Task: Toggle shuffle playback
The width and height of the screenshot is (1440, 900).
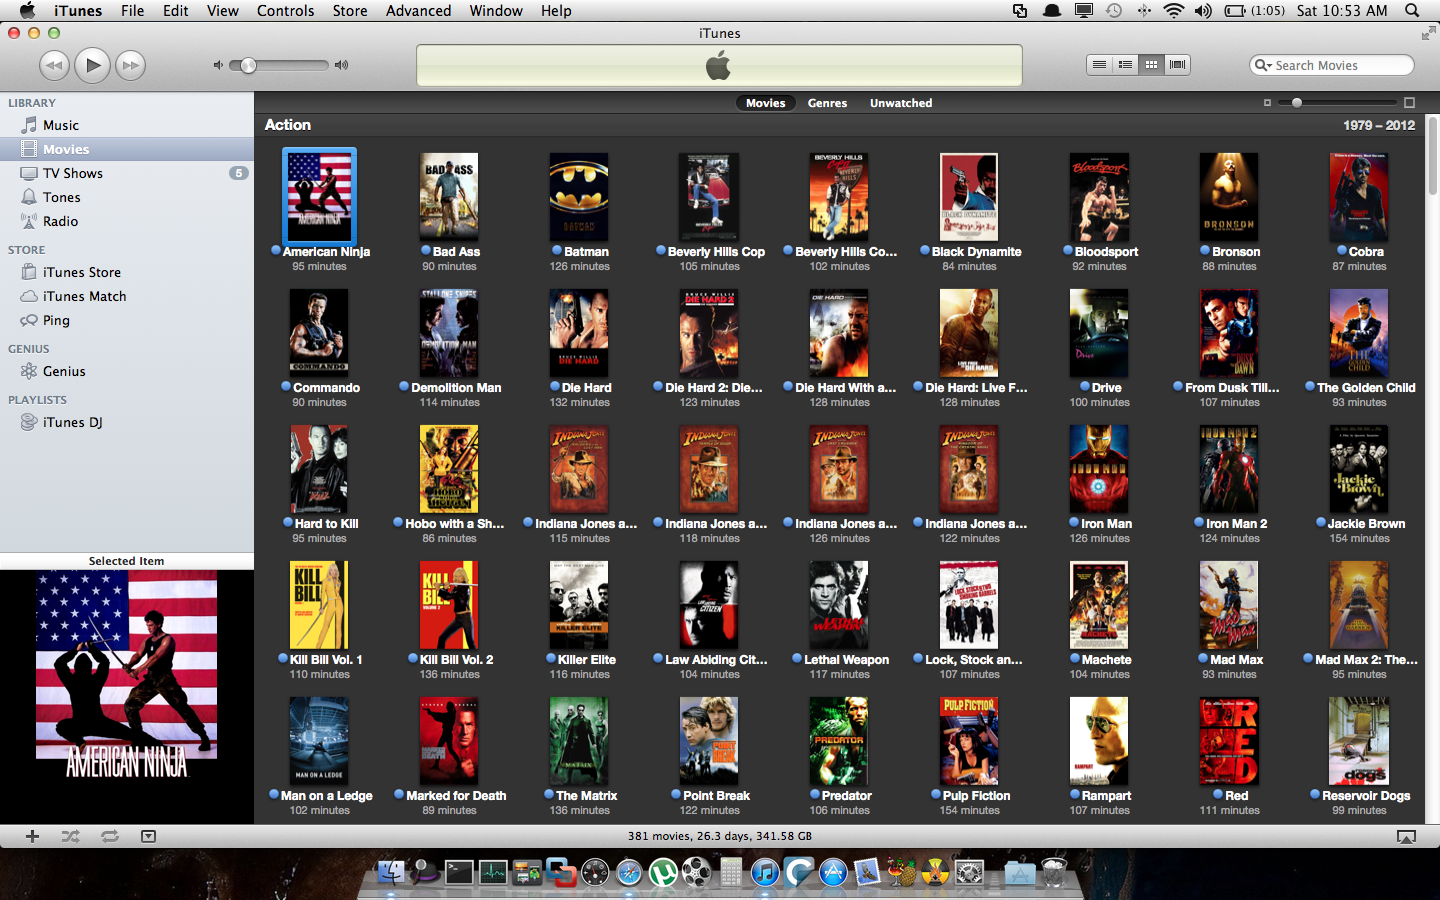Action: 70,836
